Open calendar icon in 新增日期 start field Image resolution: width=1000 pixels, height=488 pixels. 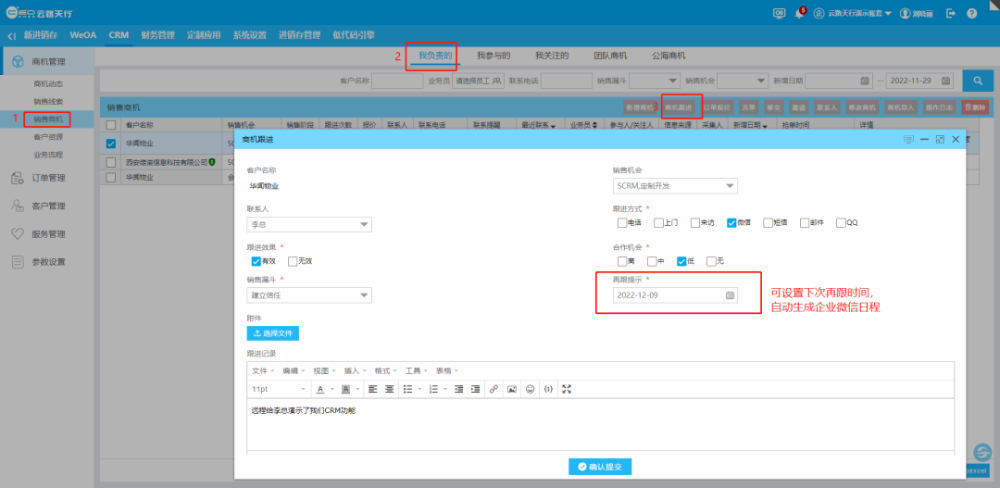[x=864, y=81]
